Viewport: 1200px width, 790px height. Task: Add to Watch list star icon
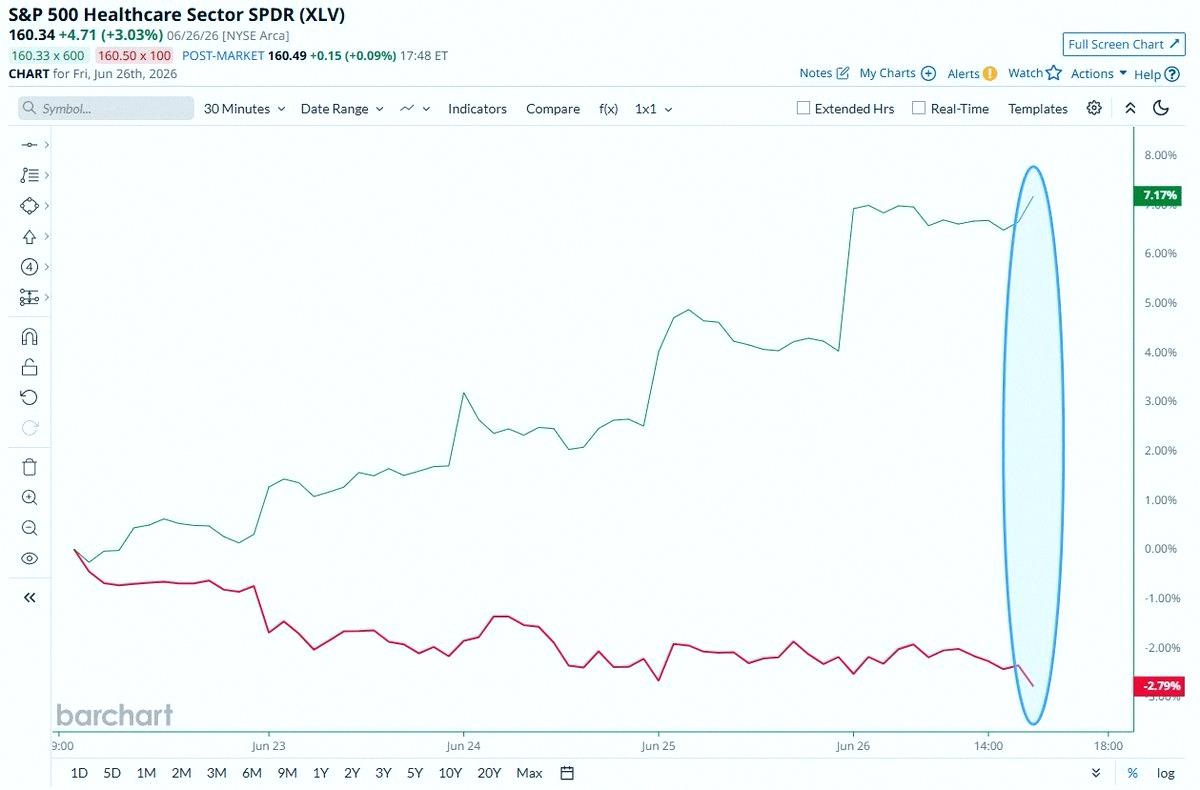tap(1054, 73)
